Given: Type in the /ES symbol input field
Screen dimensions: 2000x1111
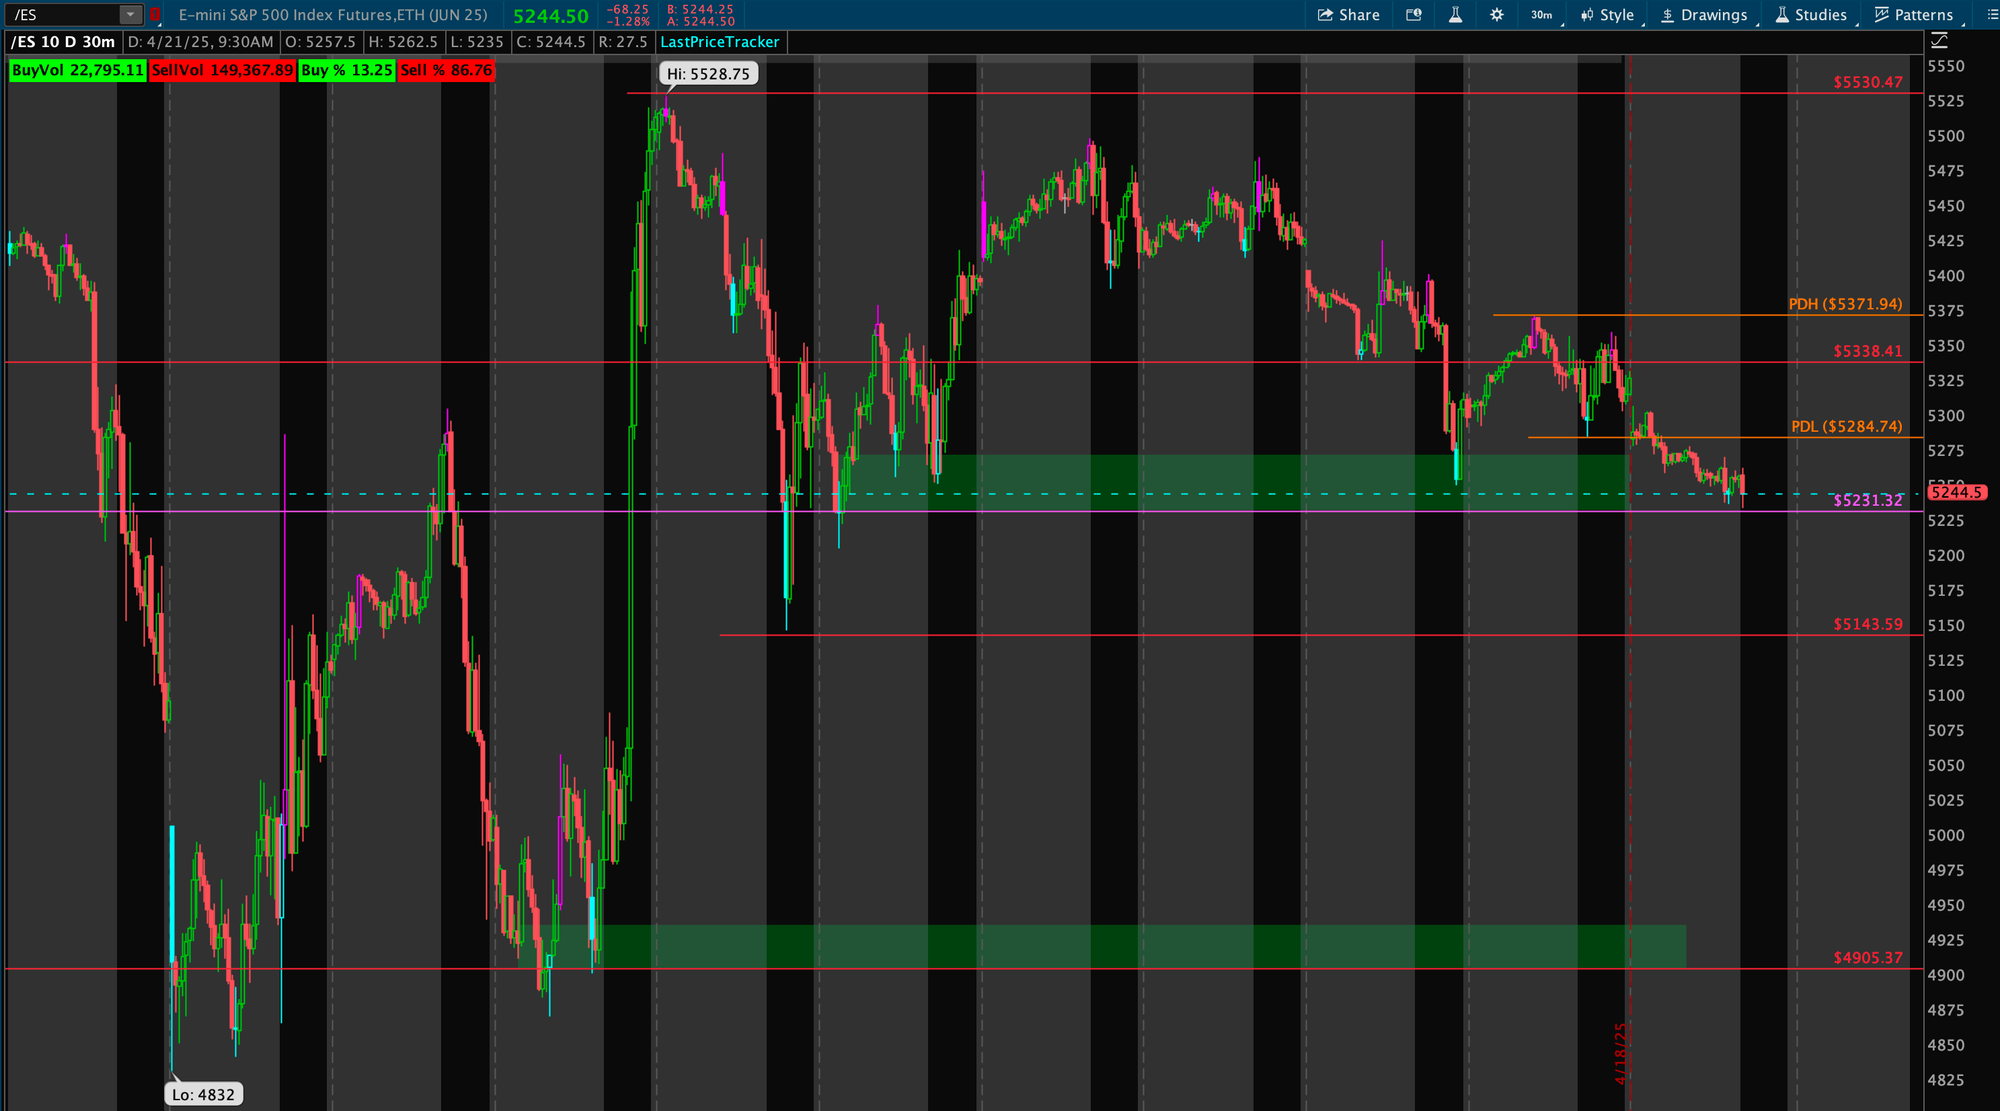Looking at the screenshot, I should pyautogui.click(x=60, y=15).
